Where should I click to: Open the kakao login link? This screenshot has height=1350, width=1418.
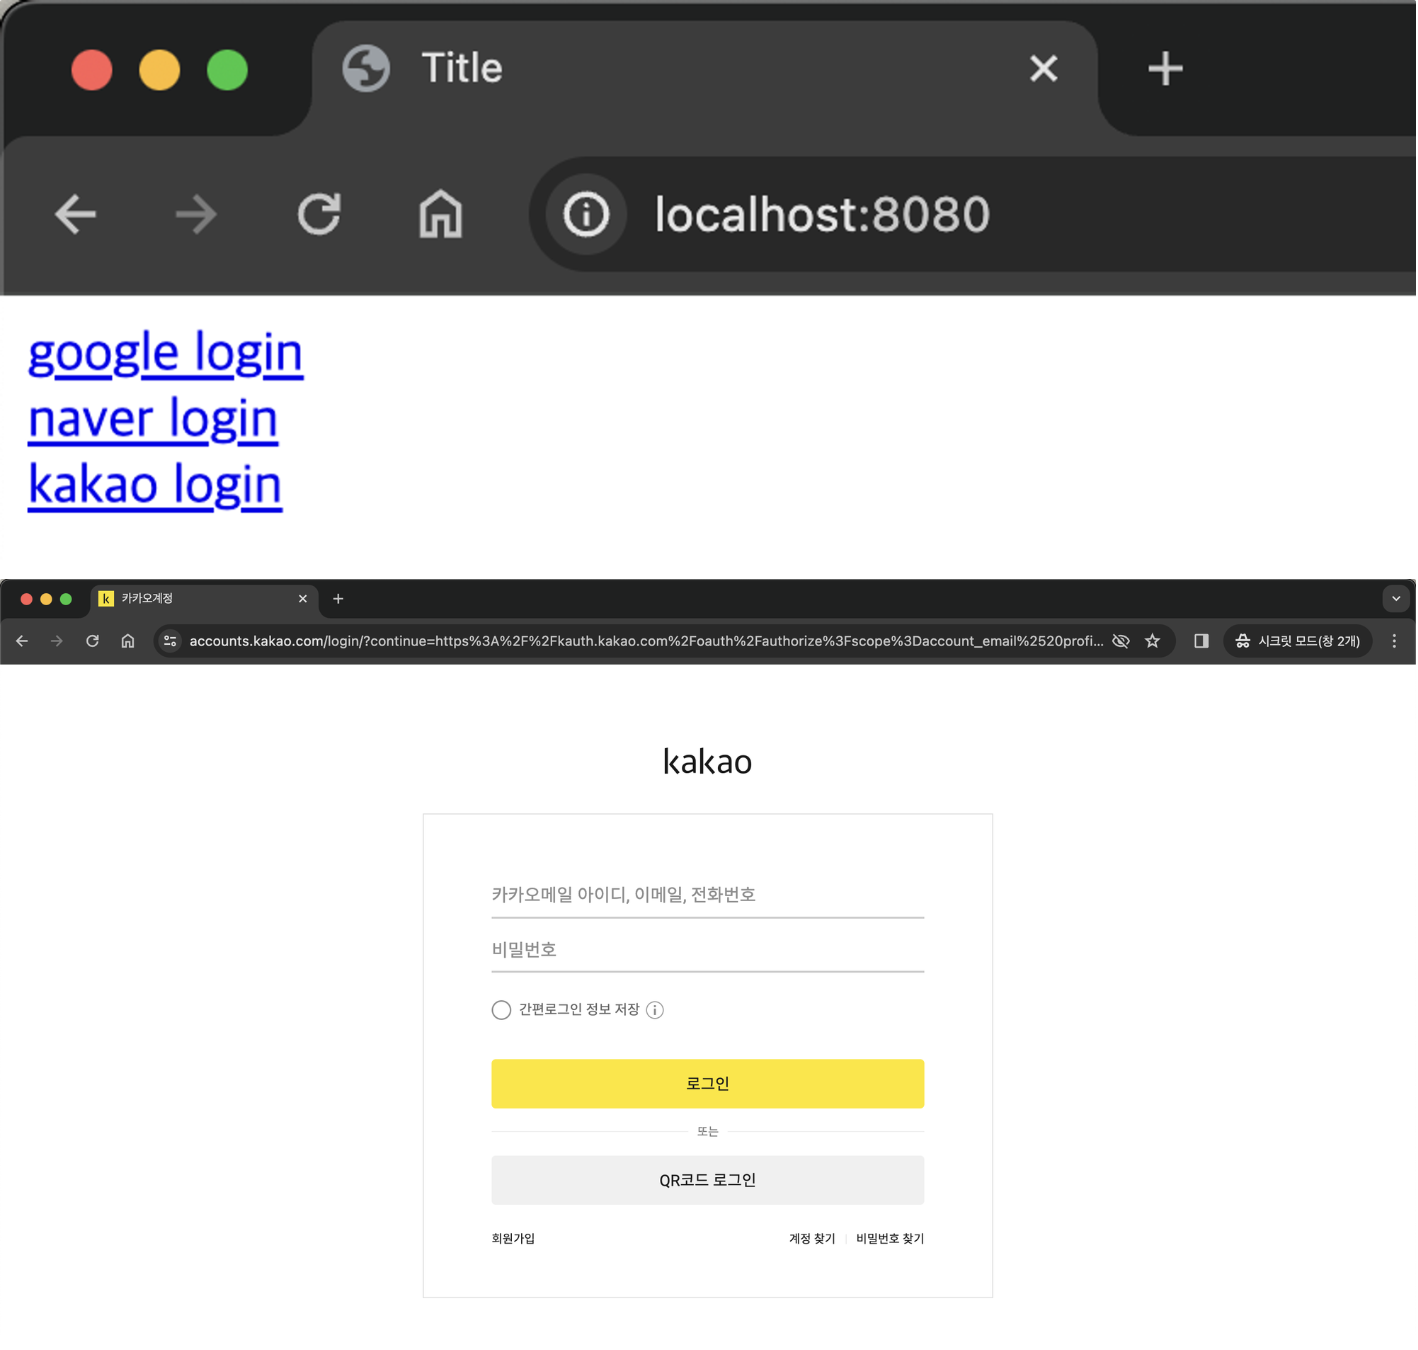point(155,485)
